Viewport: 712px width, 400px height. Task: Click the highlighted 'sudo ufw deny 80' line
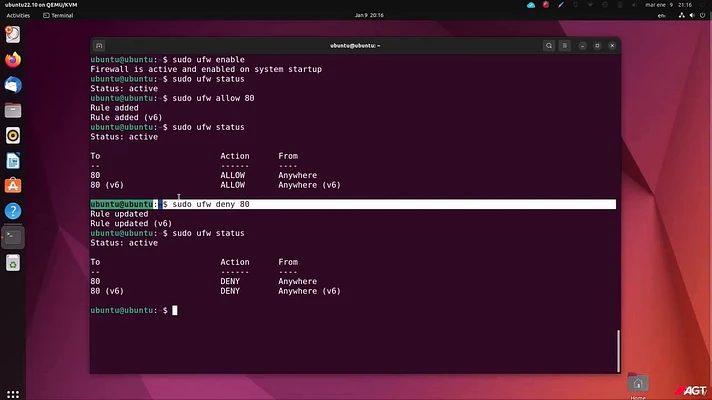point(353,204)
